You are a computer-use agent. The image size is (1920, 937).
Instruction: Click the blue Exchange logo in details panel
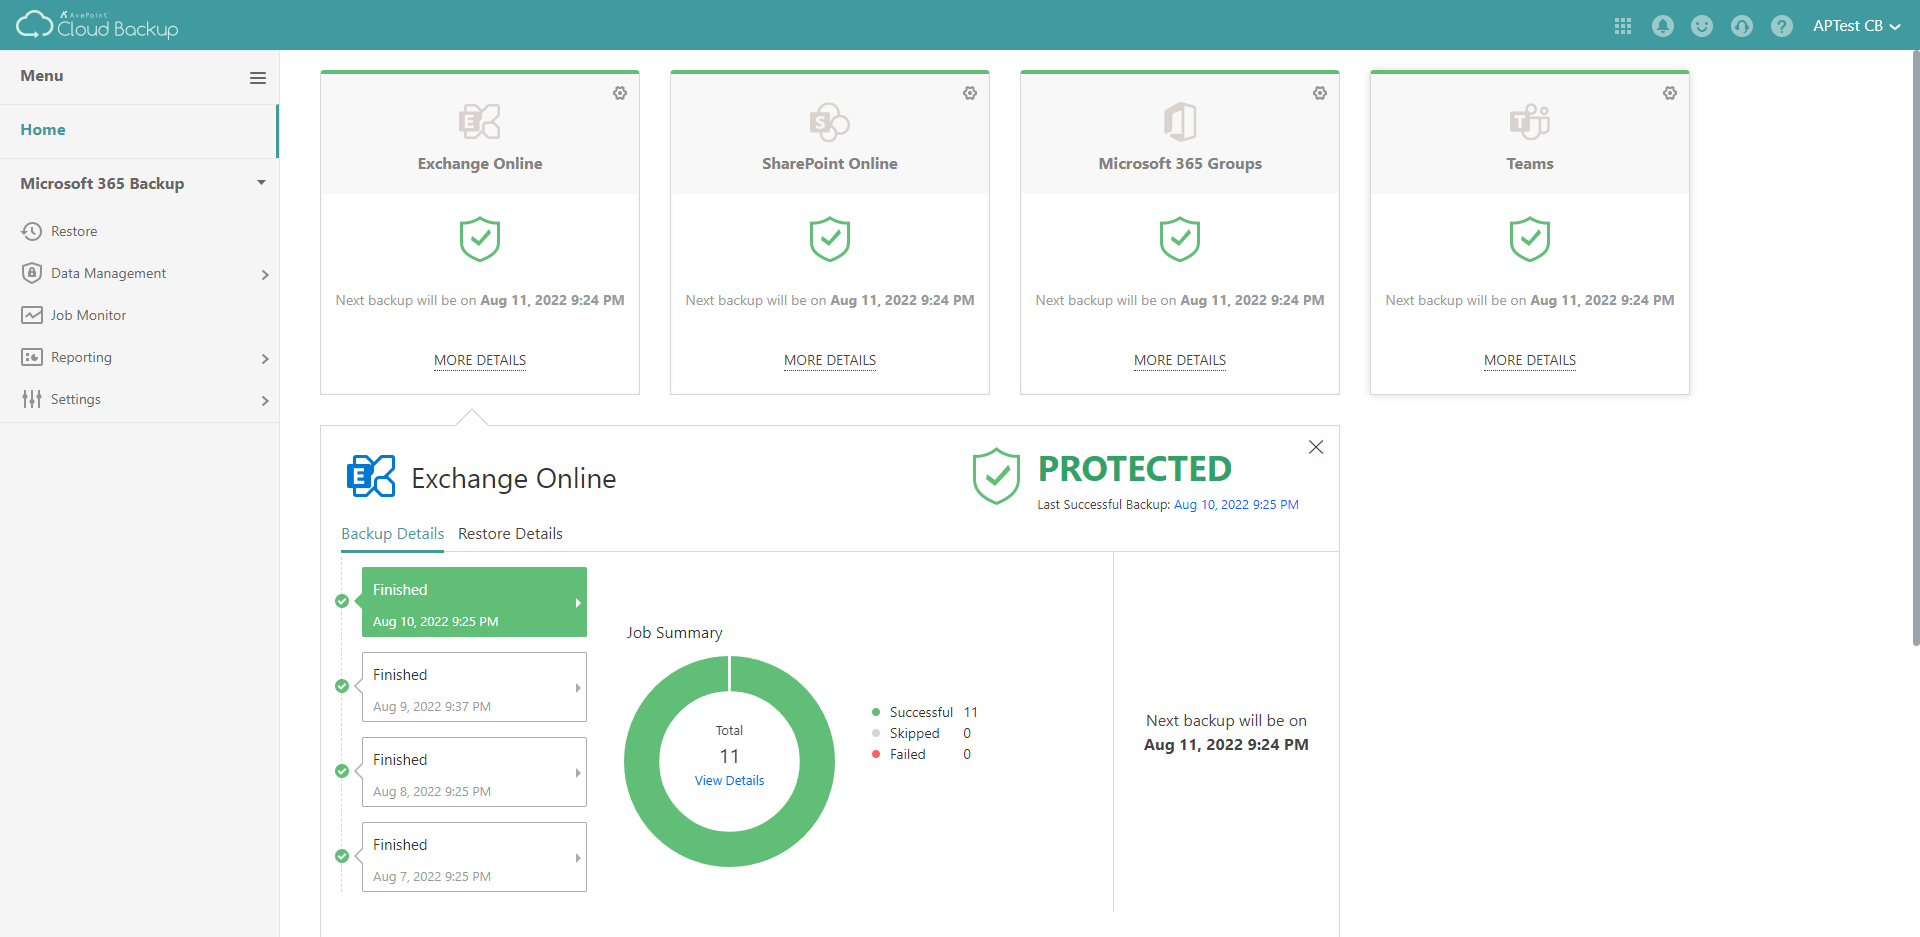[371, 476]
